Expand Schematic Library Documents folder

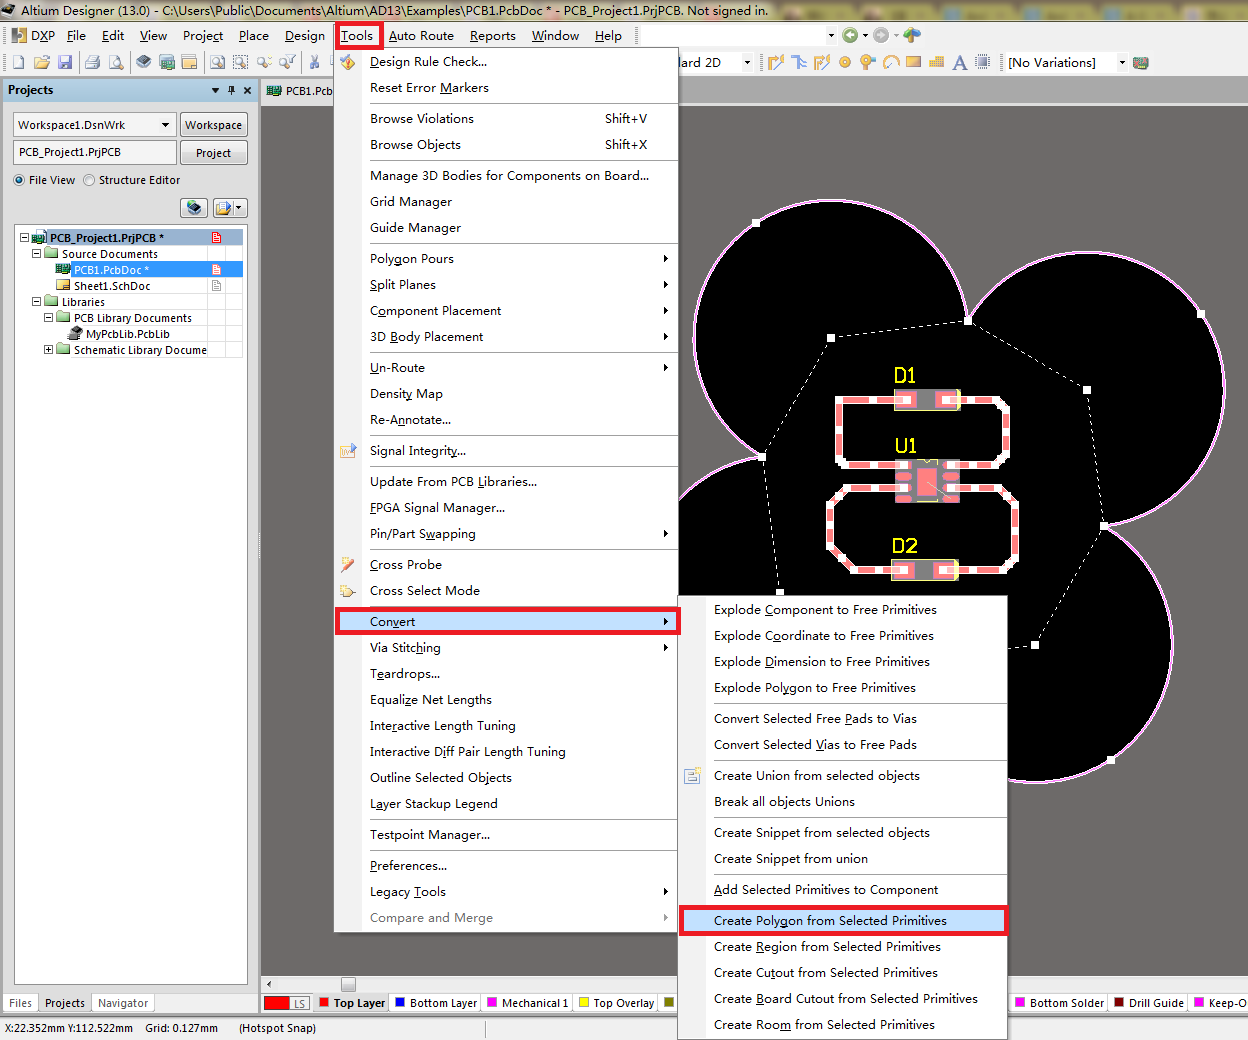pyautogui.click(x=49, y=350)
